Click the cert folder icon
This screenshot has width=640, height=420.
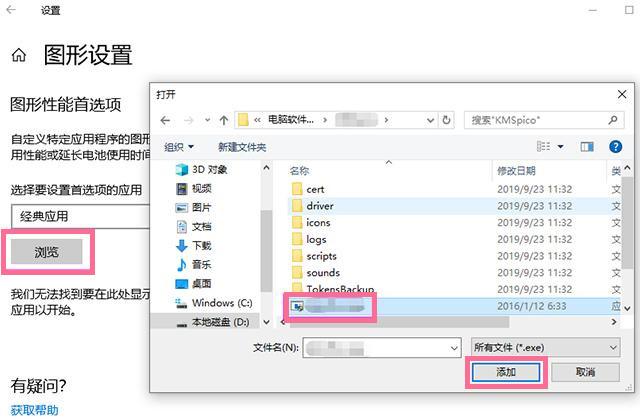pyautogui.click(x=297, y=189)
